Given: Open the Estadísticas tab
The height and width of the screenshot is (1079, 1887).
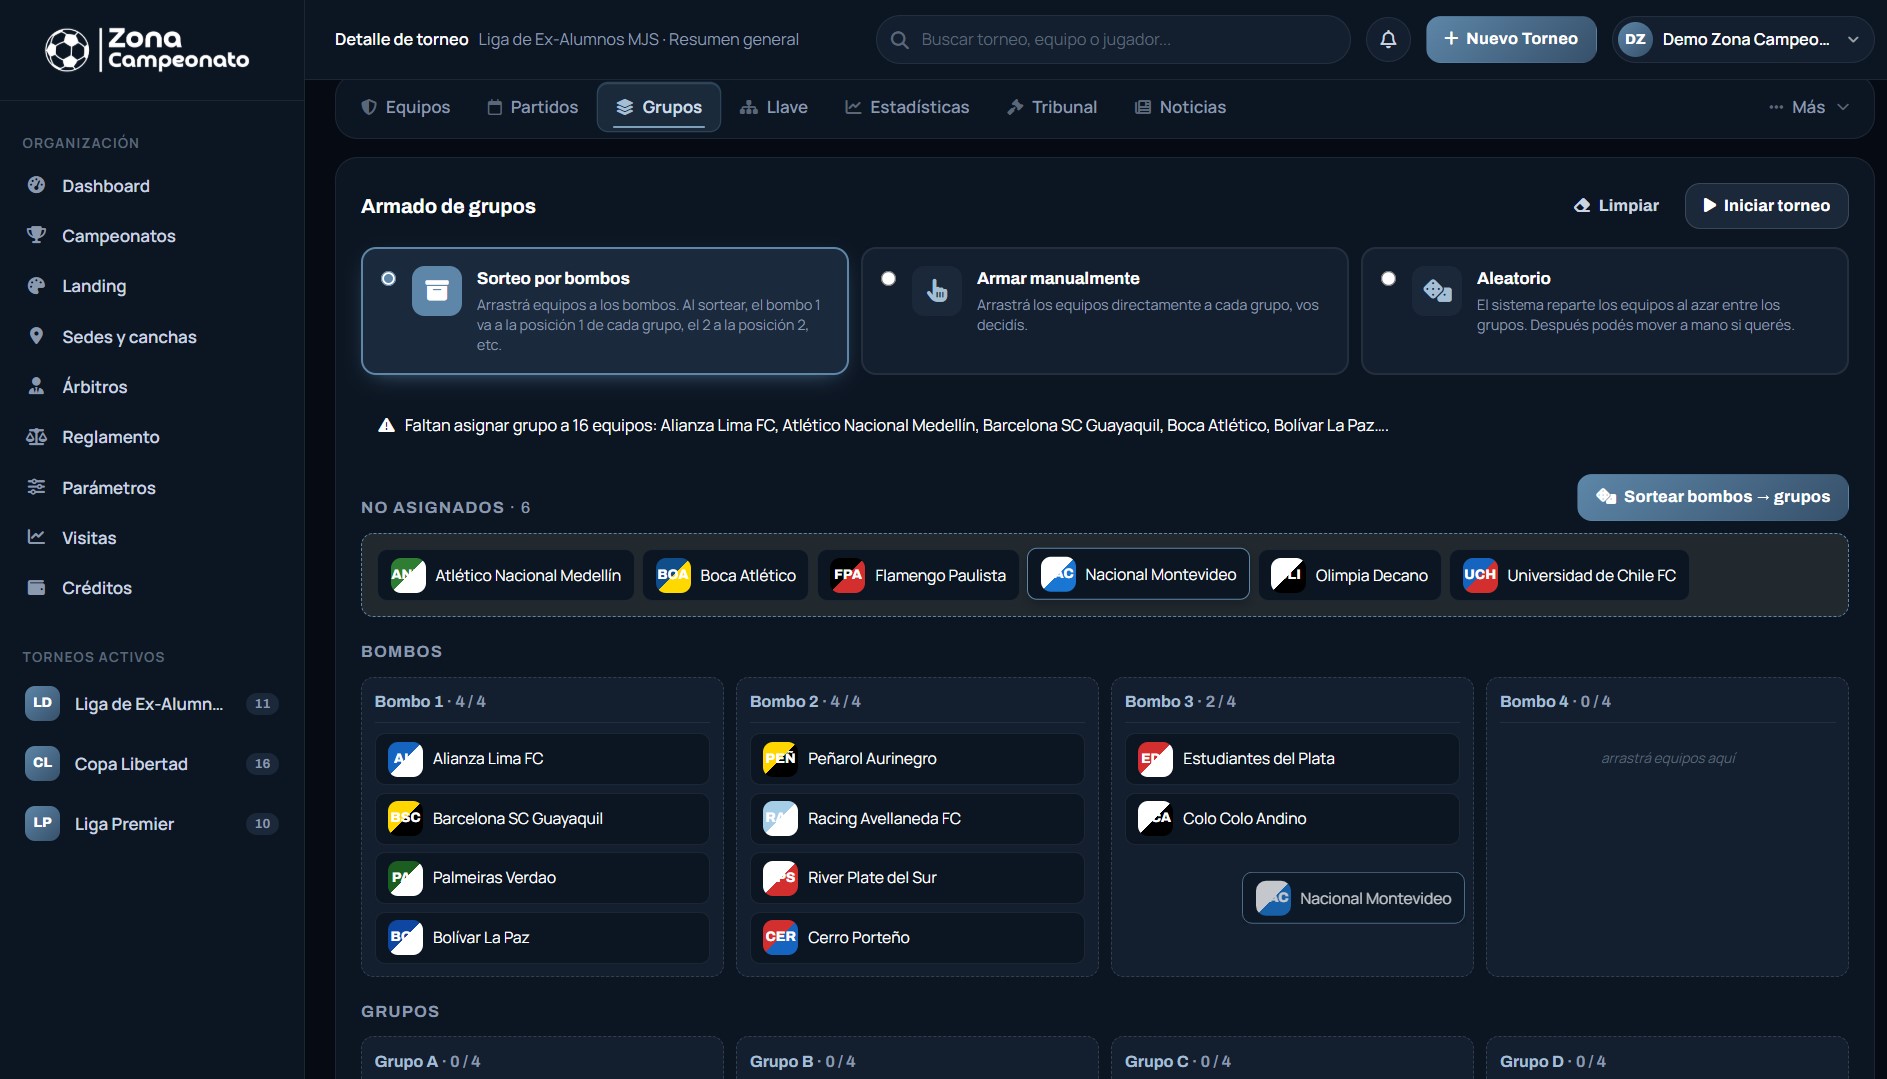Looking at the screenshot, I should click(907, 107).
